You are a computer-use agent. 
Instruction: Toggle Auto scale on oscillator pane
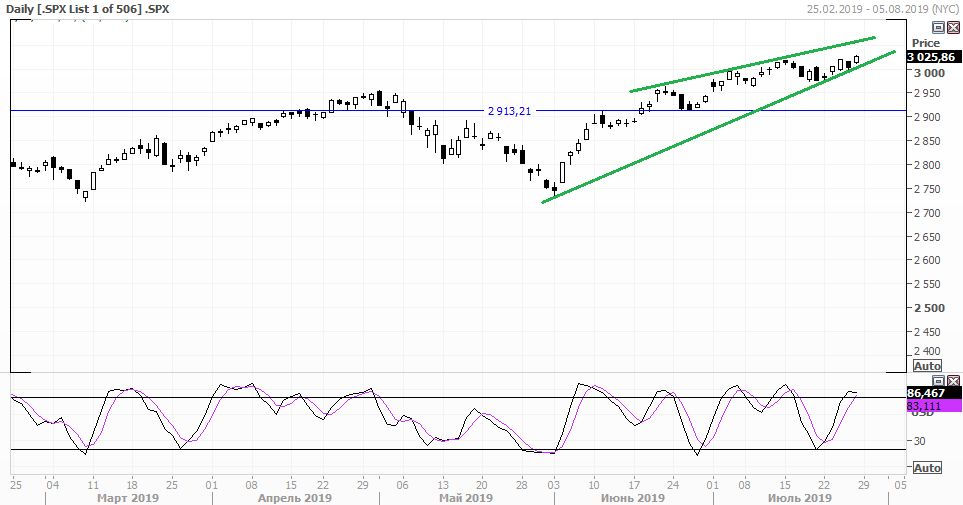click(927, 468)
